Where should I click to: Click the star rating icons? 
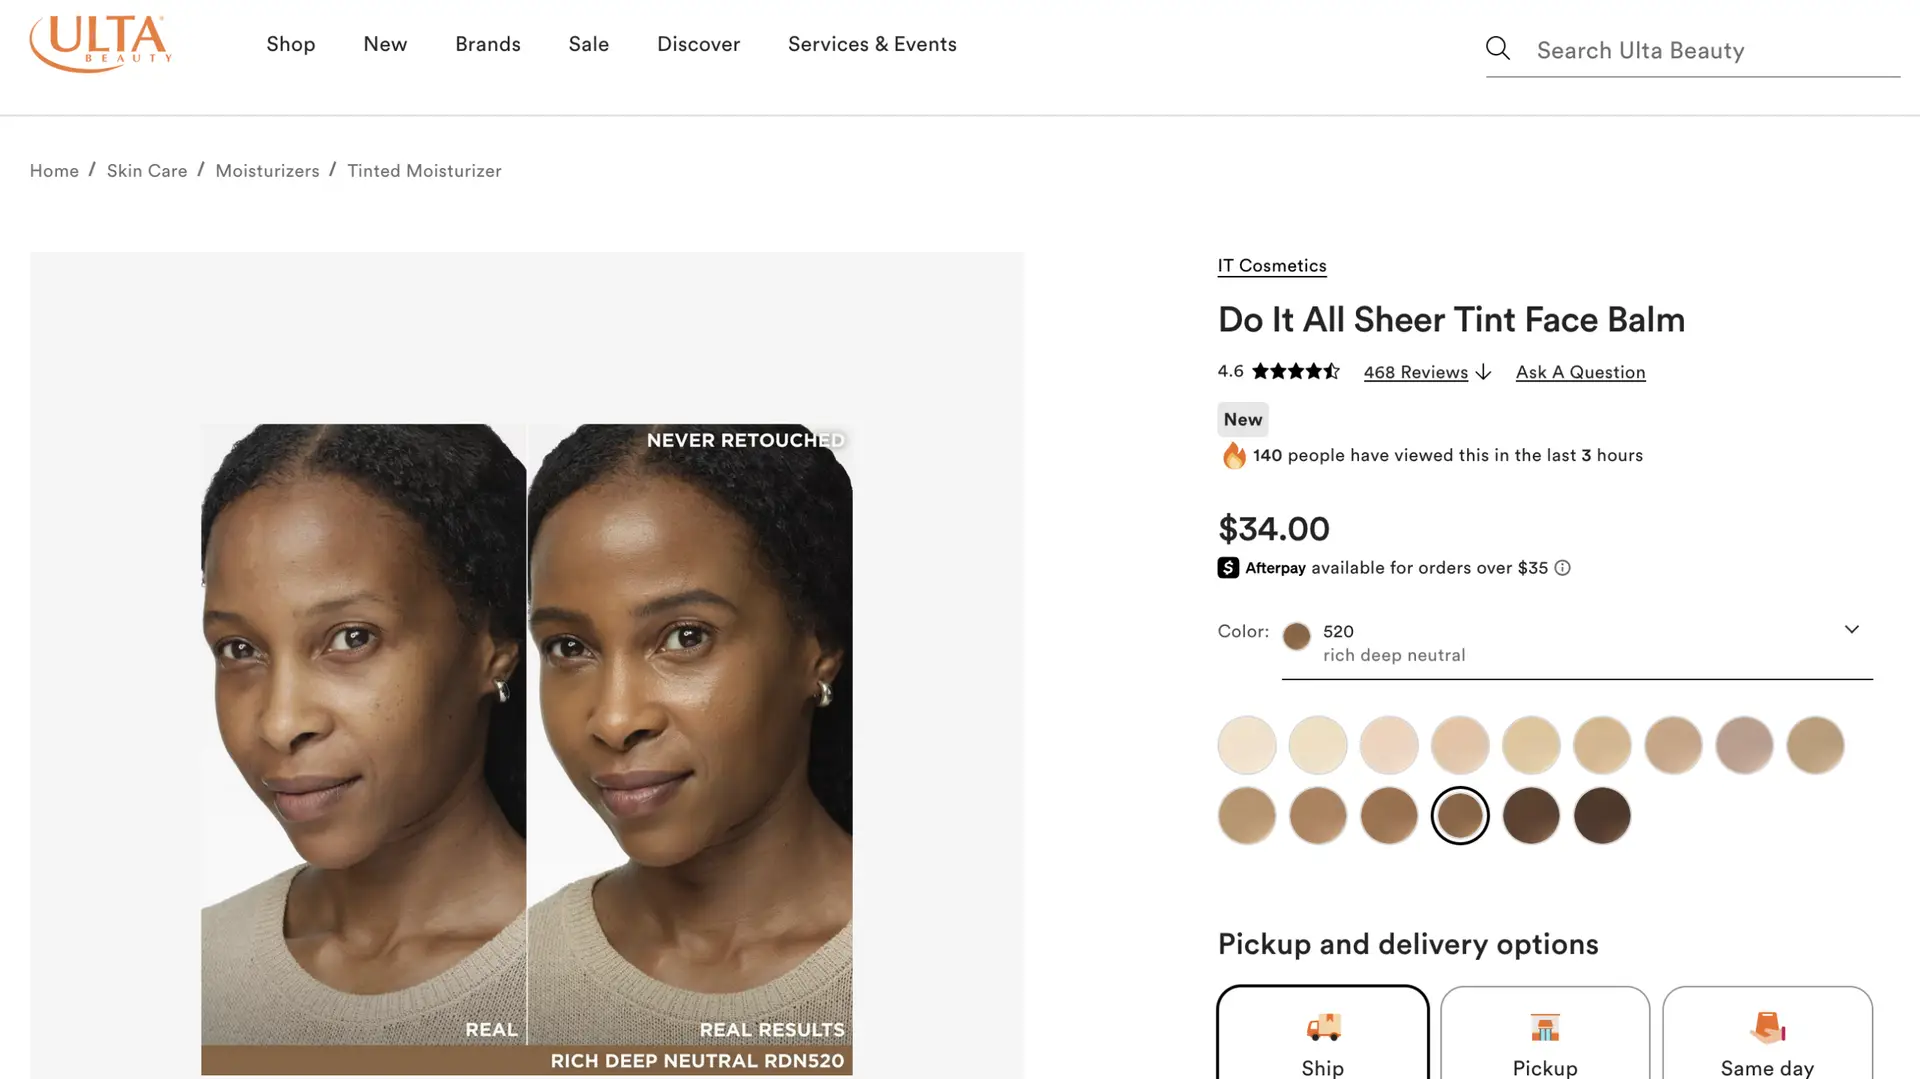tap(1295, 372)
